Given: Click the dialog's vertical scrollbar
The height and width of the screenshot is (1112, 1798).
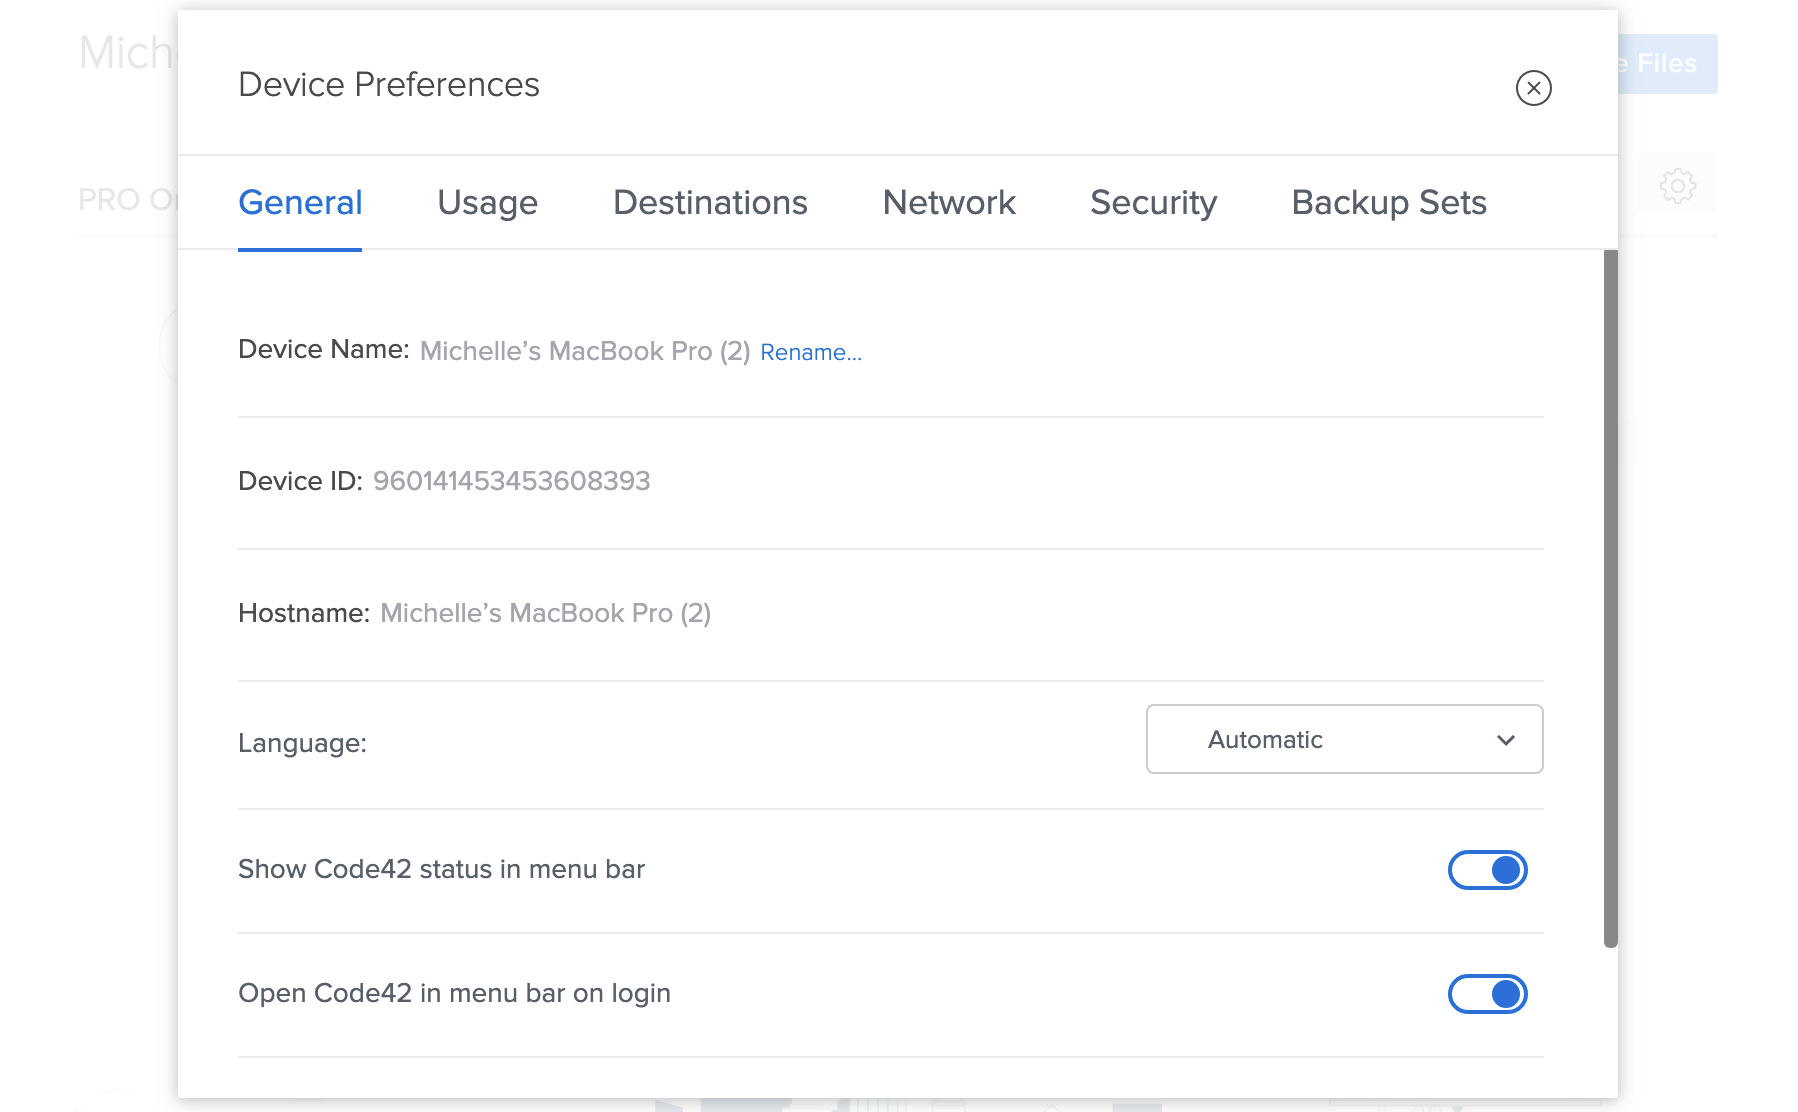Looking at the screenshot, I should (x=1610, y=598).
